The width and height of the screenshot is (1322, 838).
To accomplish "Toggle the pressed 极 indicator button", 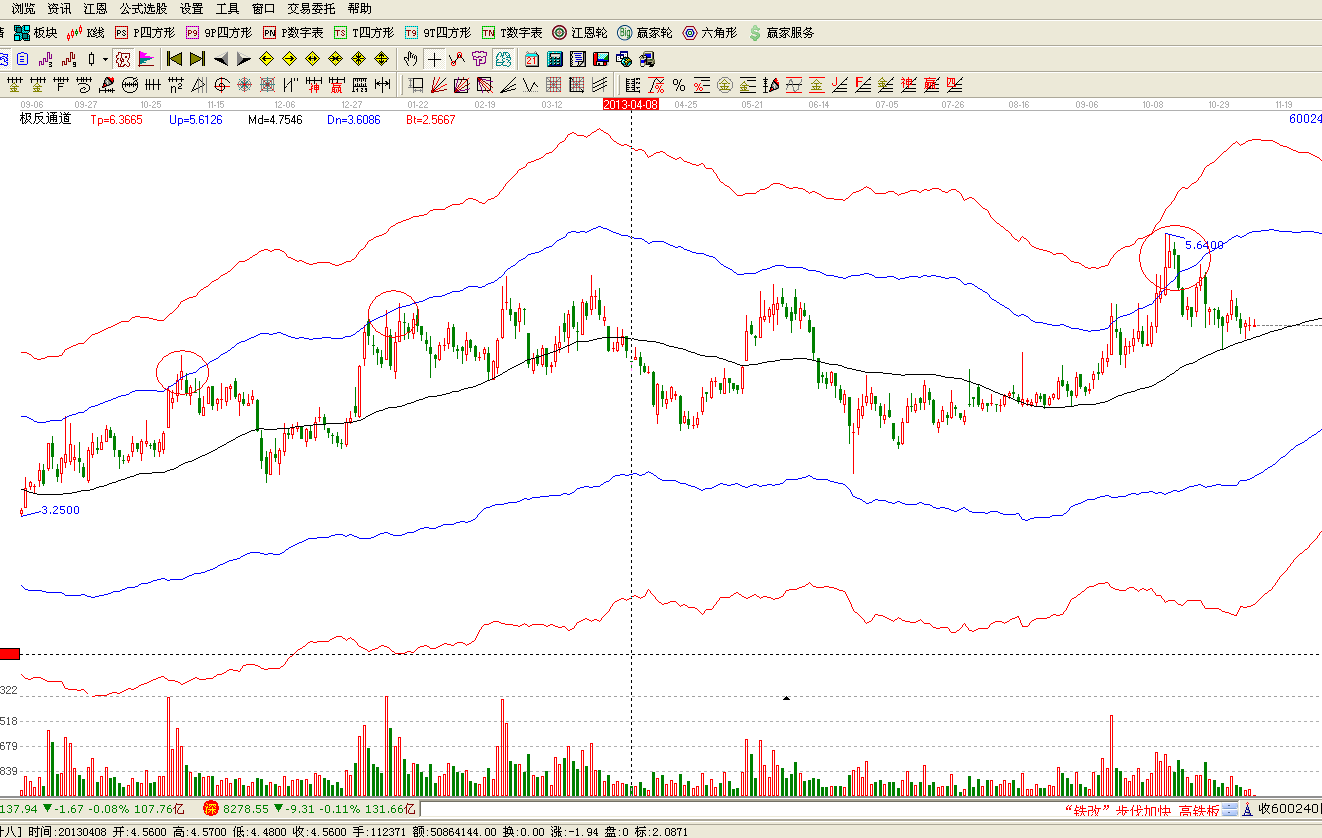I will click(x=123, y=59).
